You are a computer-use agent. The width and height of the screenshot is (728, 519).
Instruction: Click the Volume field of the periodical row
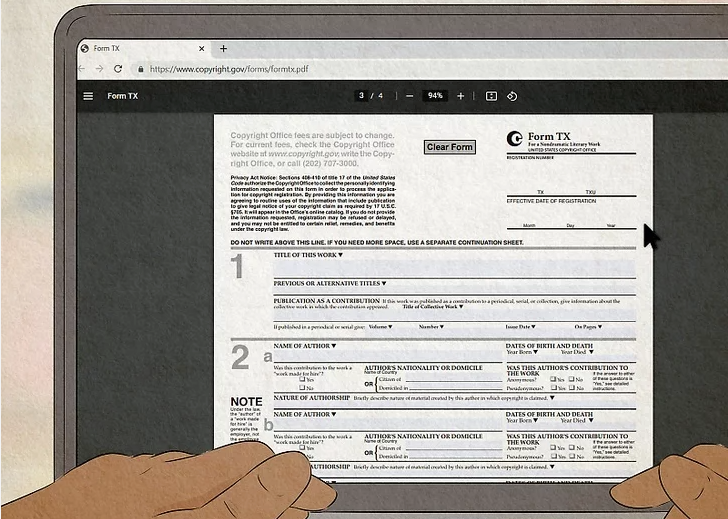click(x=390, y=332)
